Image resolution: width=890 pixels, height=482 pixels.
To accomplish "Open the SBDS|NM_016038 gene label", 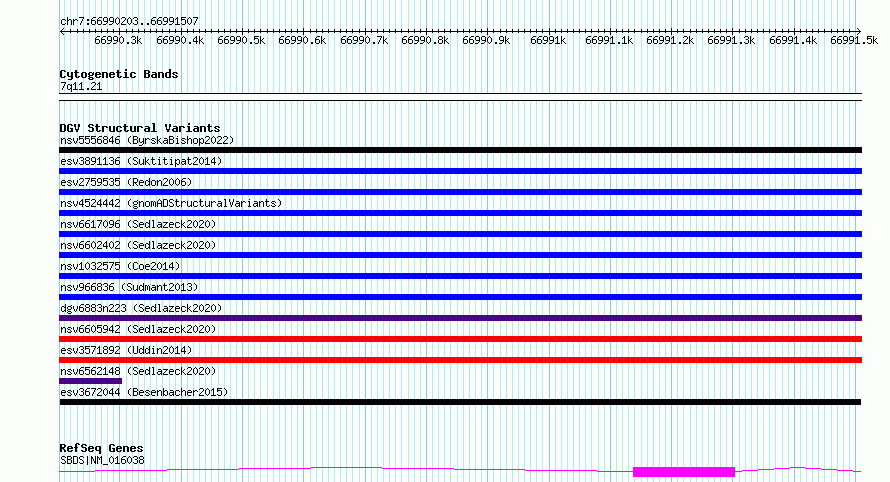I will tap(102, 460).
